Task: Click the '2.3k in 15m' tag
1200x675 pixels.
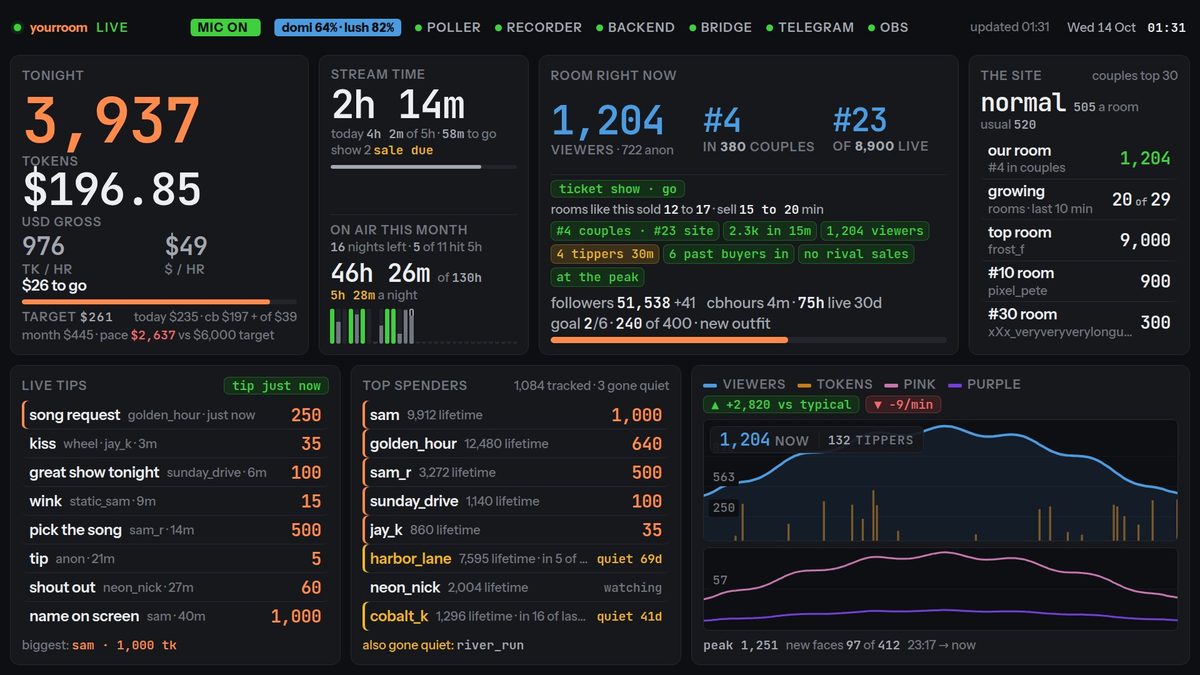Action: (x=772, y=231)
